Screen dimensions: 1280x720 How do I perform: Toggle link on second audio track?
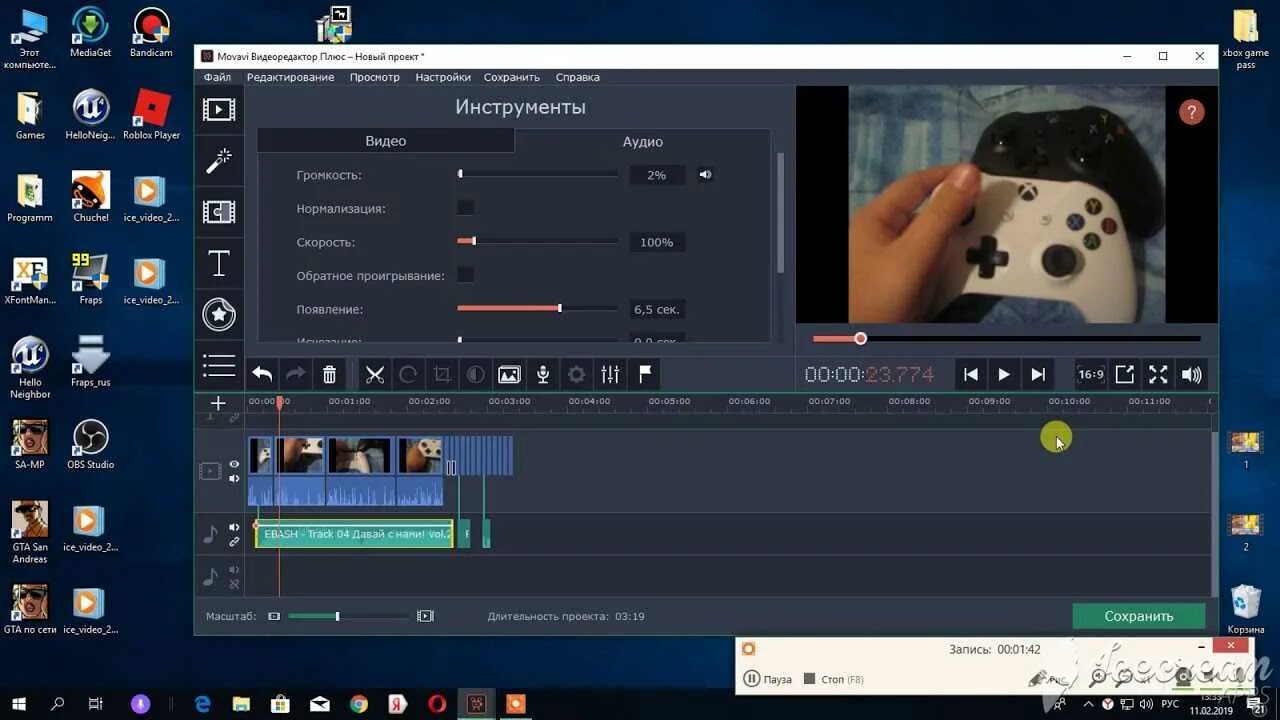(x=234, y=584)
